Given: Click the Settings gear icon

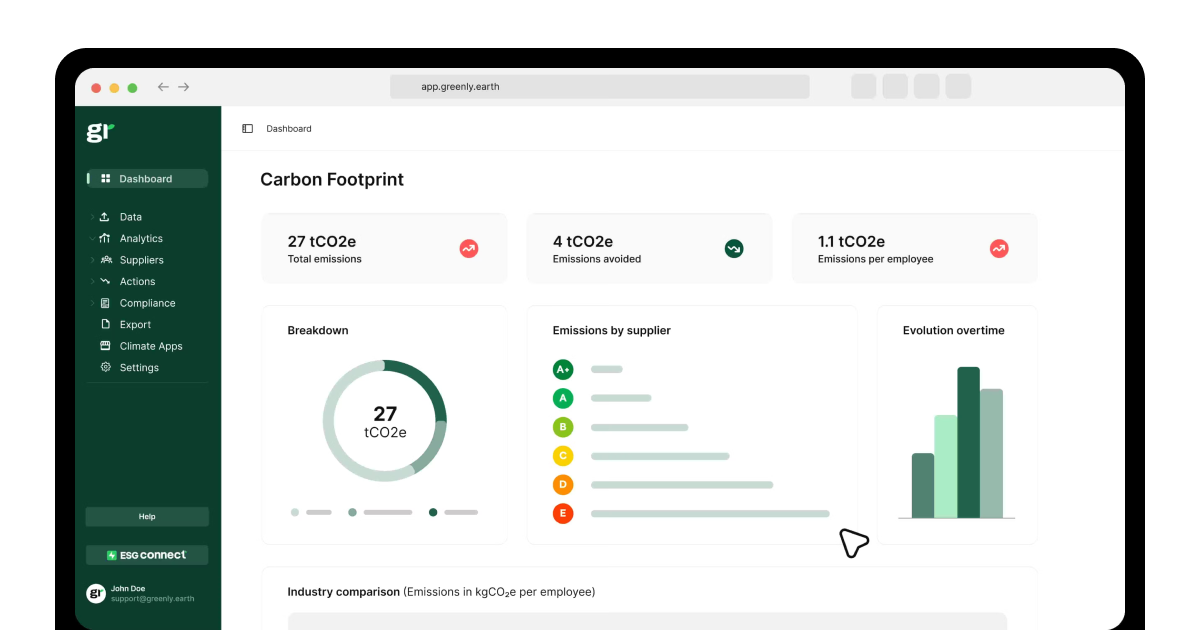Looking at the screenshot, I should coord(105,367).
